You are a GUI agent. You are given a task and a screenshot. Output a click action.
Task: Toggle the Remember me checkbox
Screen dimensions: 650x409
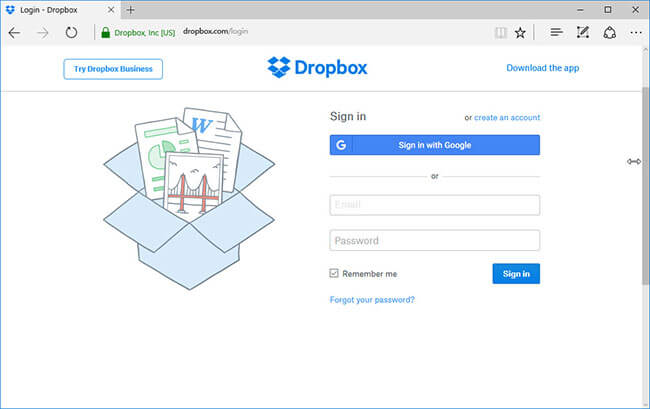tap(334, 273)
